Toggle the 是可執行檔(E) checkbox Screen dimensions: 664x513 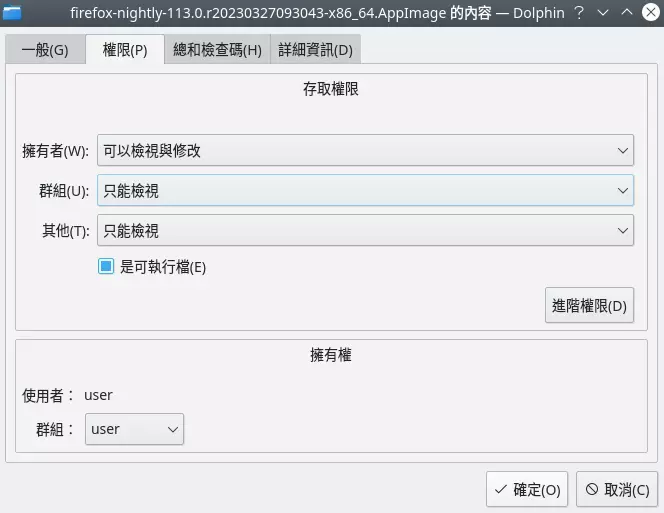106,266
